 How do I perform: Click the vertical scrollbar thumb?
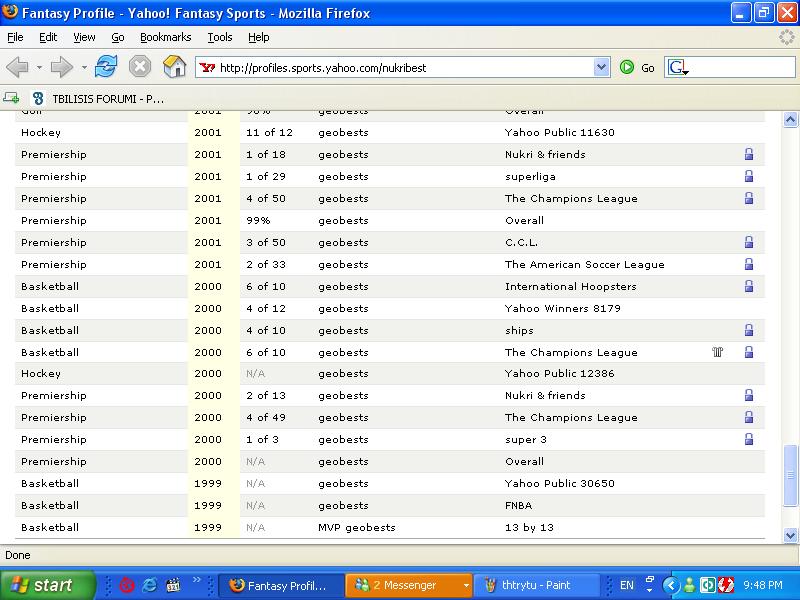[x=790, y=475]
